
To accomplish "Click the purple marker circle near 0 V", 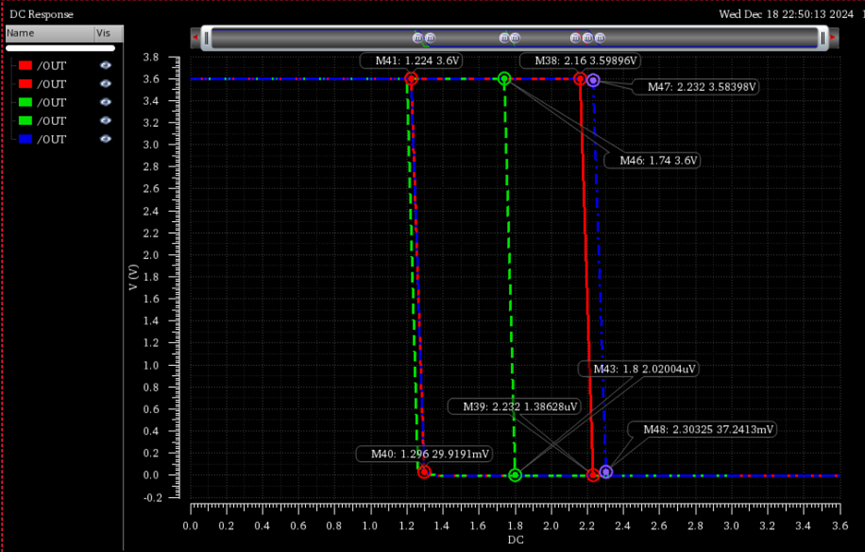I will click(x=606, y=472).
